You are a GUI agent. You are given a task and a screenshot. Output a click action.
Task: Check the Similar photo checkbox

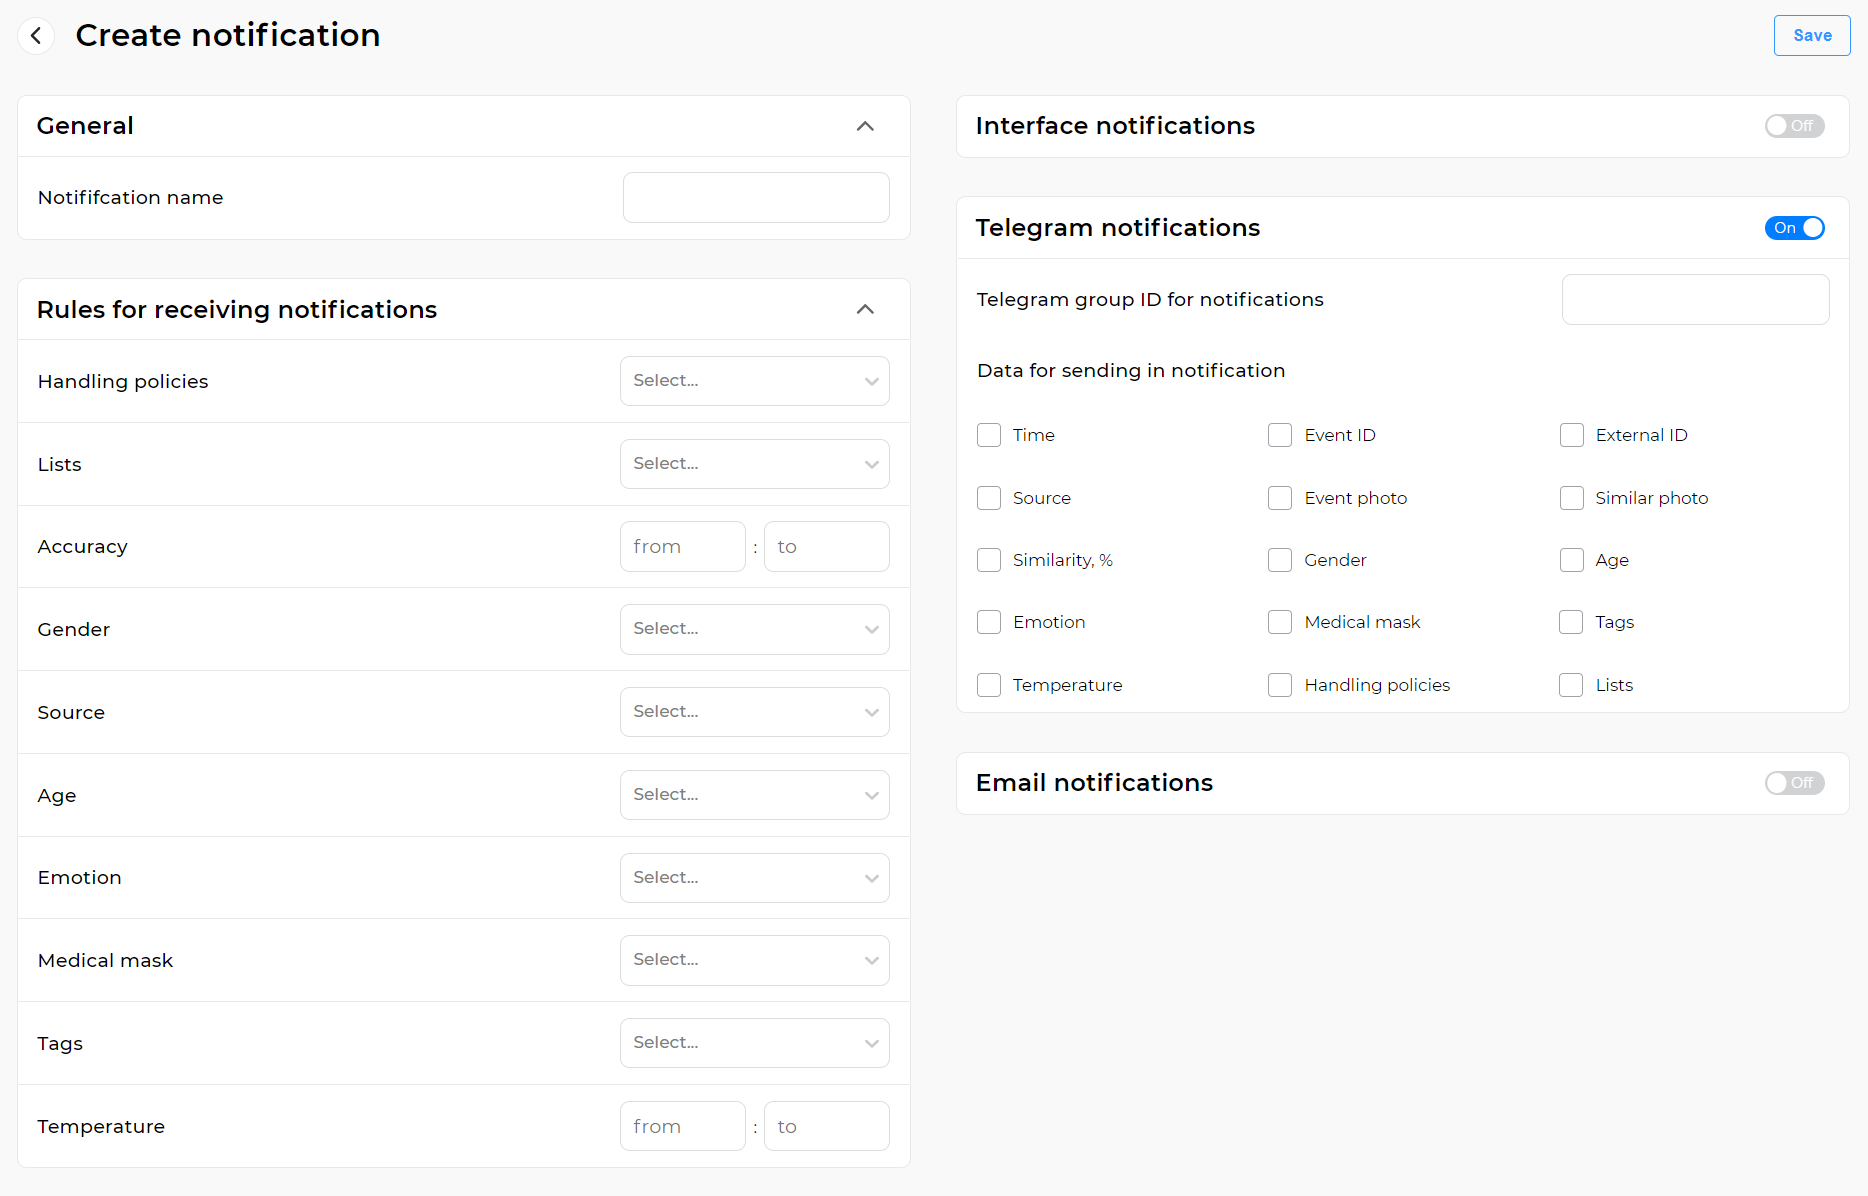click(x=1571, y=497)
